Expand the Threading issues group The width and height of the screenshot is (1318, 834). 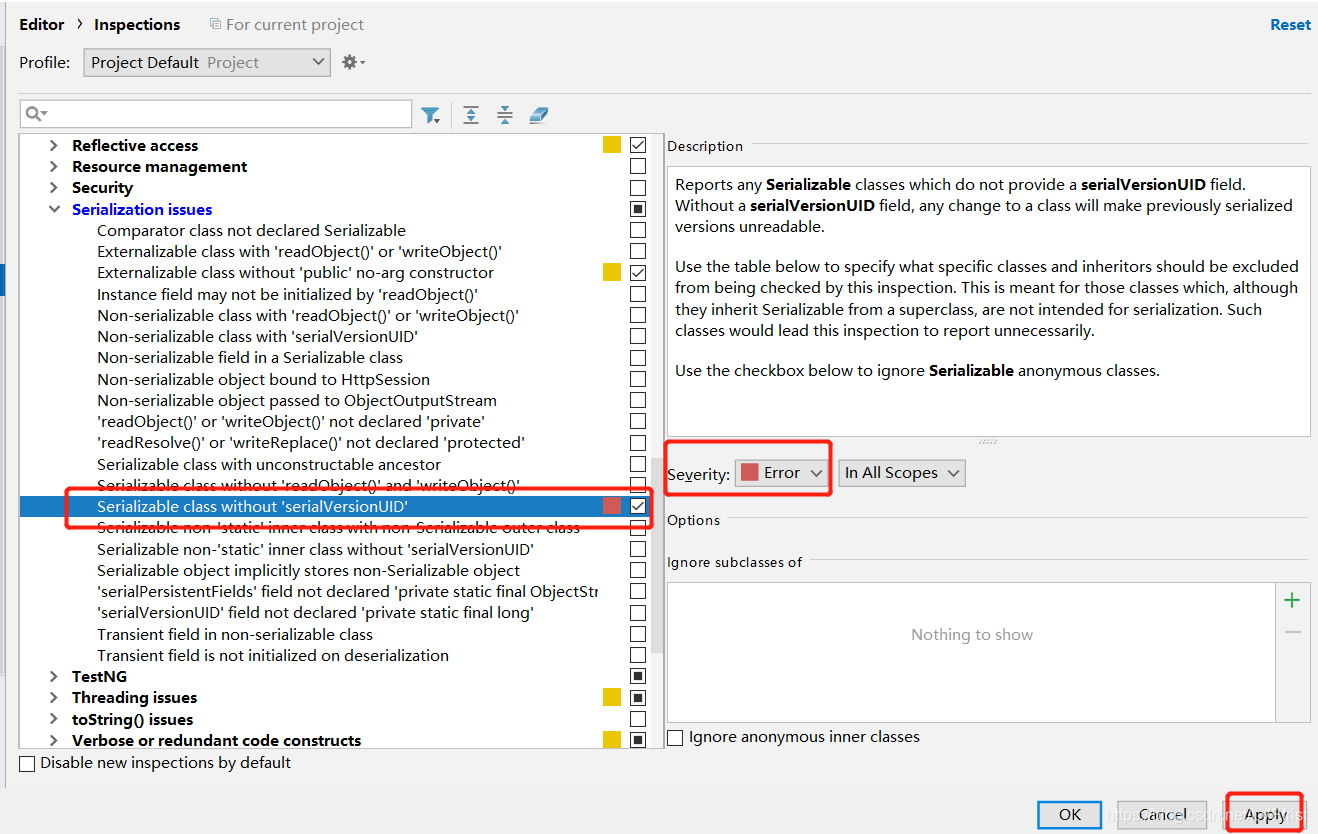(54, 698)
